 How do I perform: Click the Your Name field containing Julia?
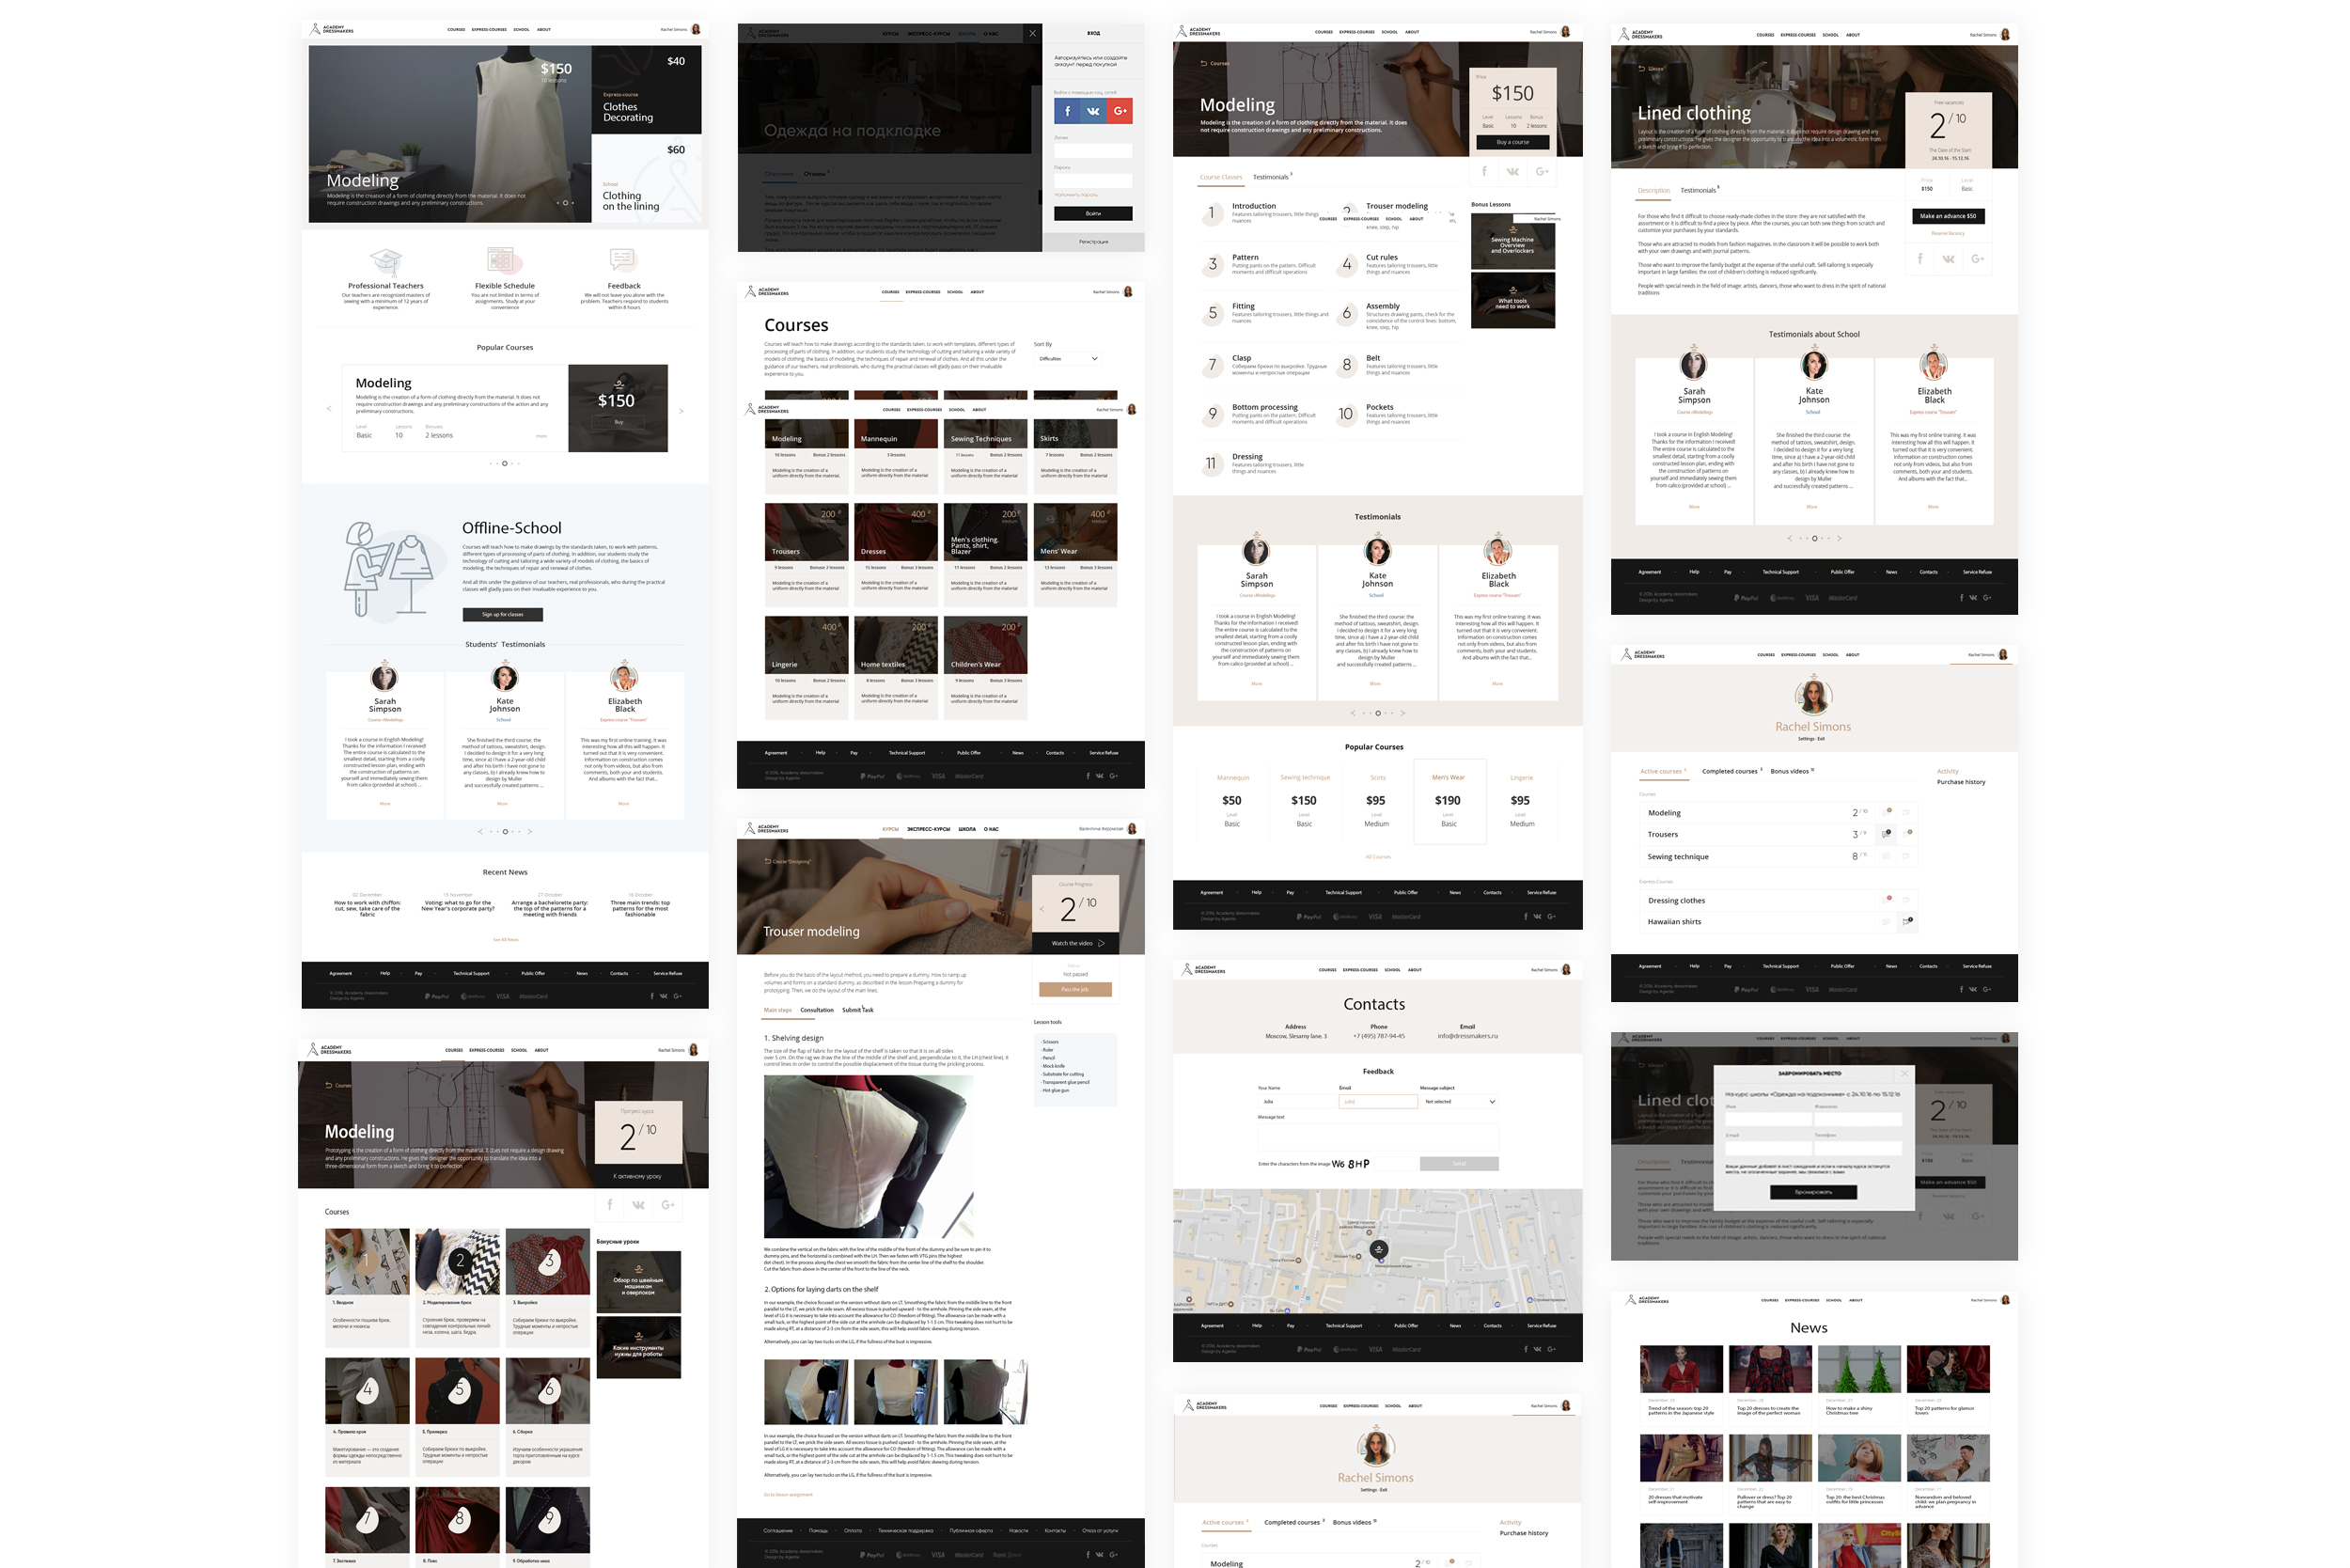[x=1297, y=1101]
